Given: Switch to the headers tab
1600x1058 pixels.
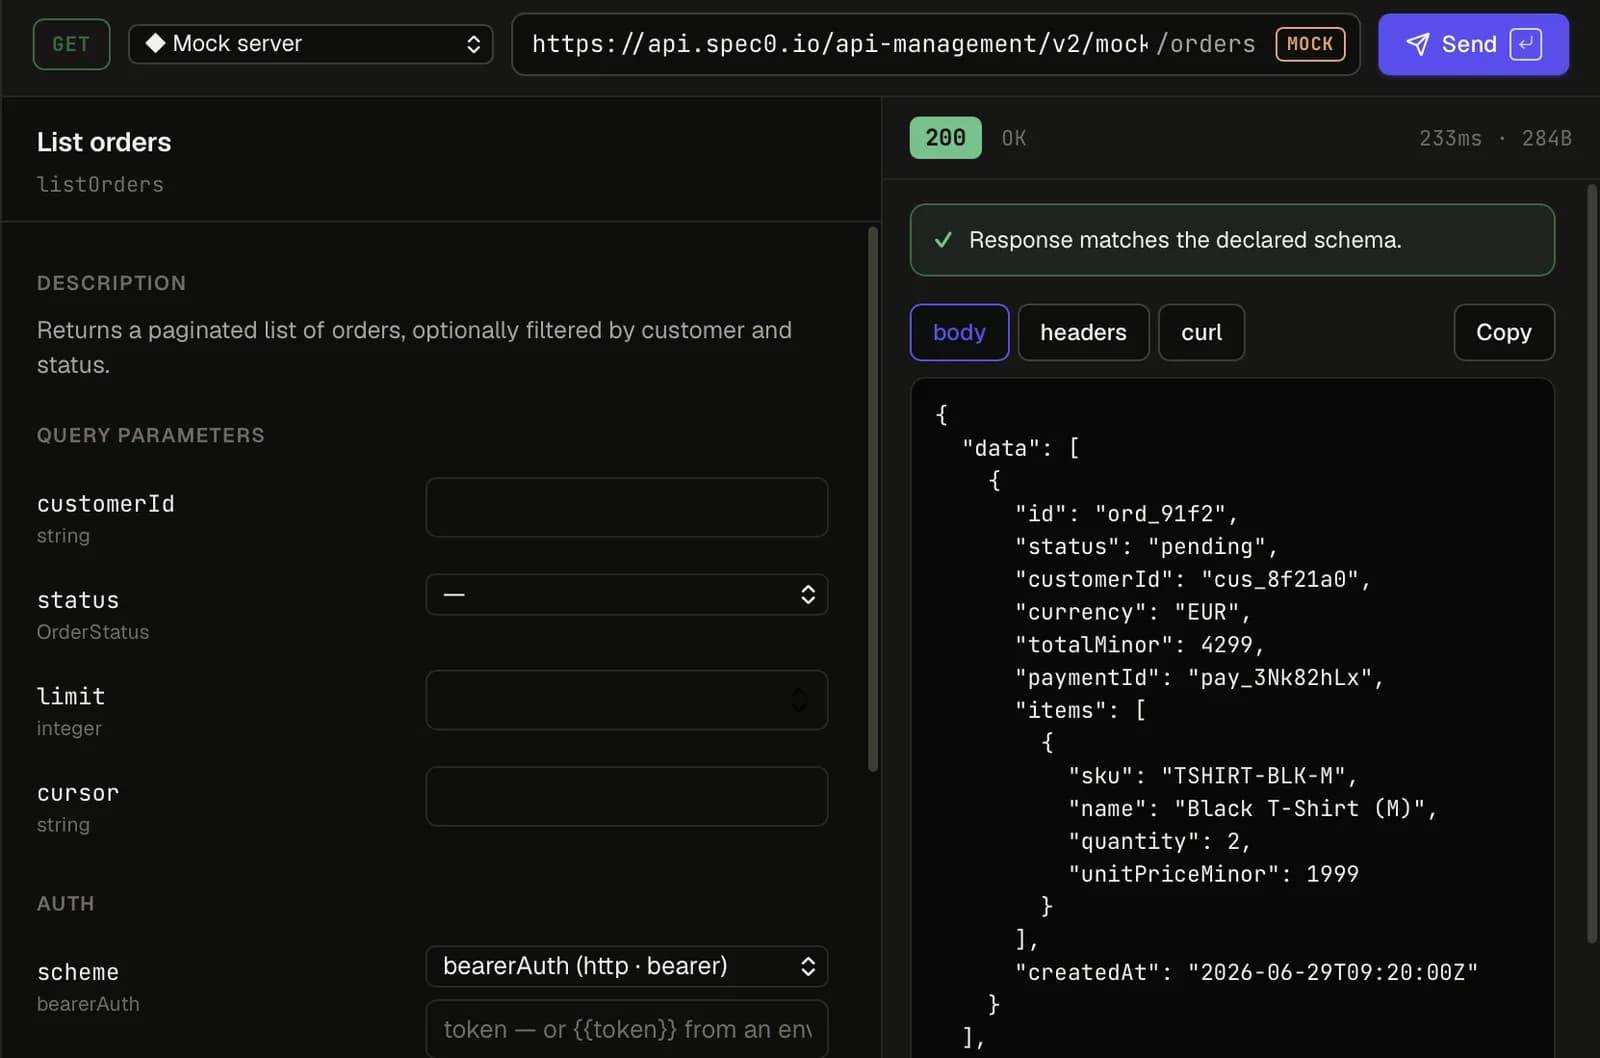Looking at the screenshot, I should 1083,332.
